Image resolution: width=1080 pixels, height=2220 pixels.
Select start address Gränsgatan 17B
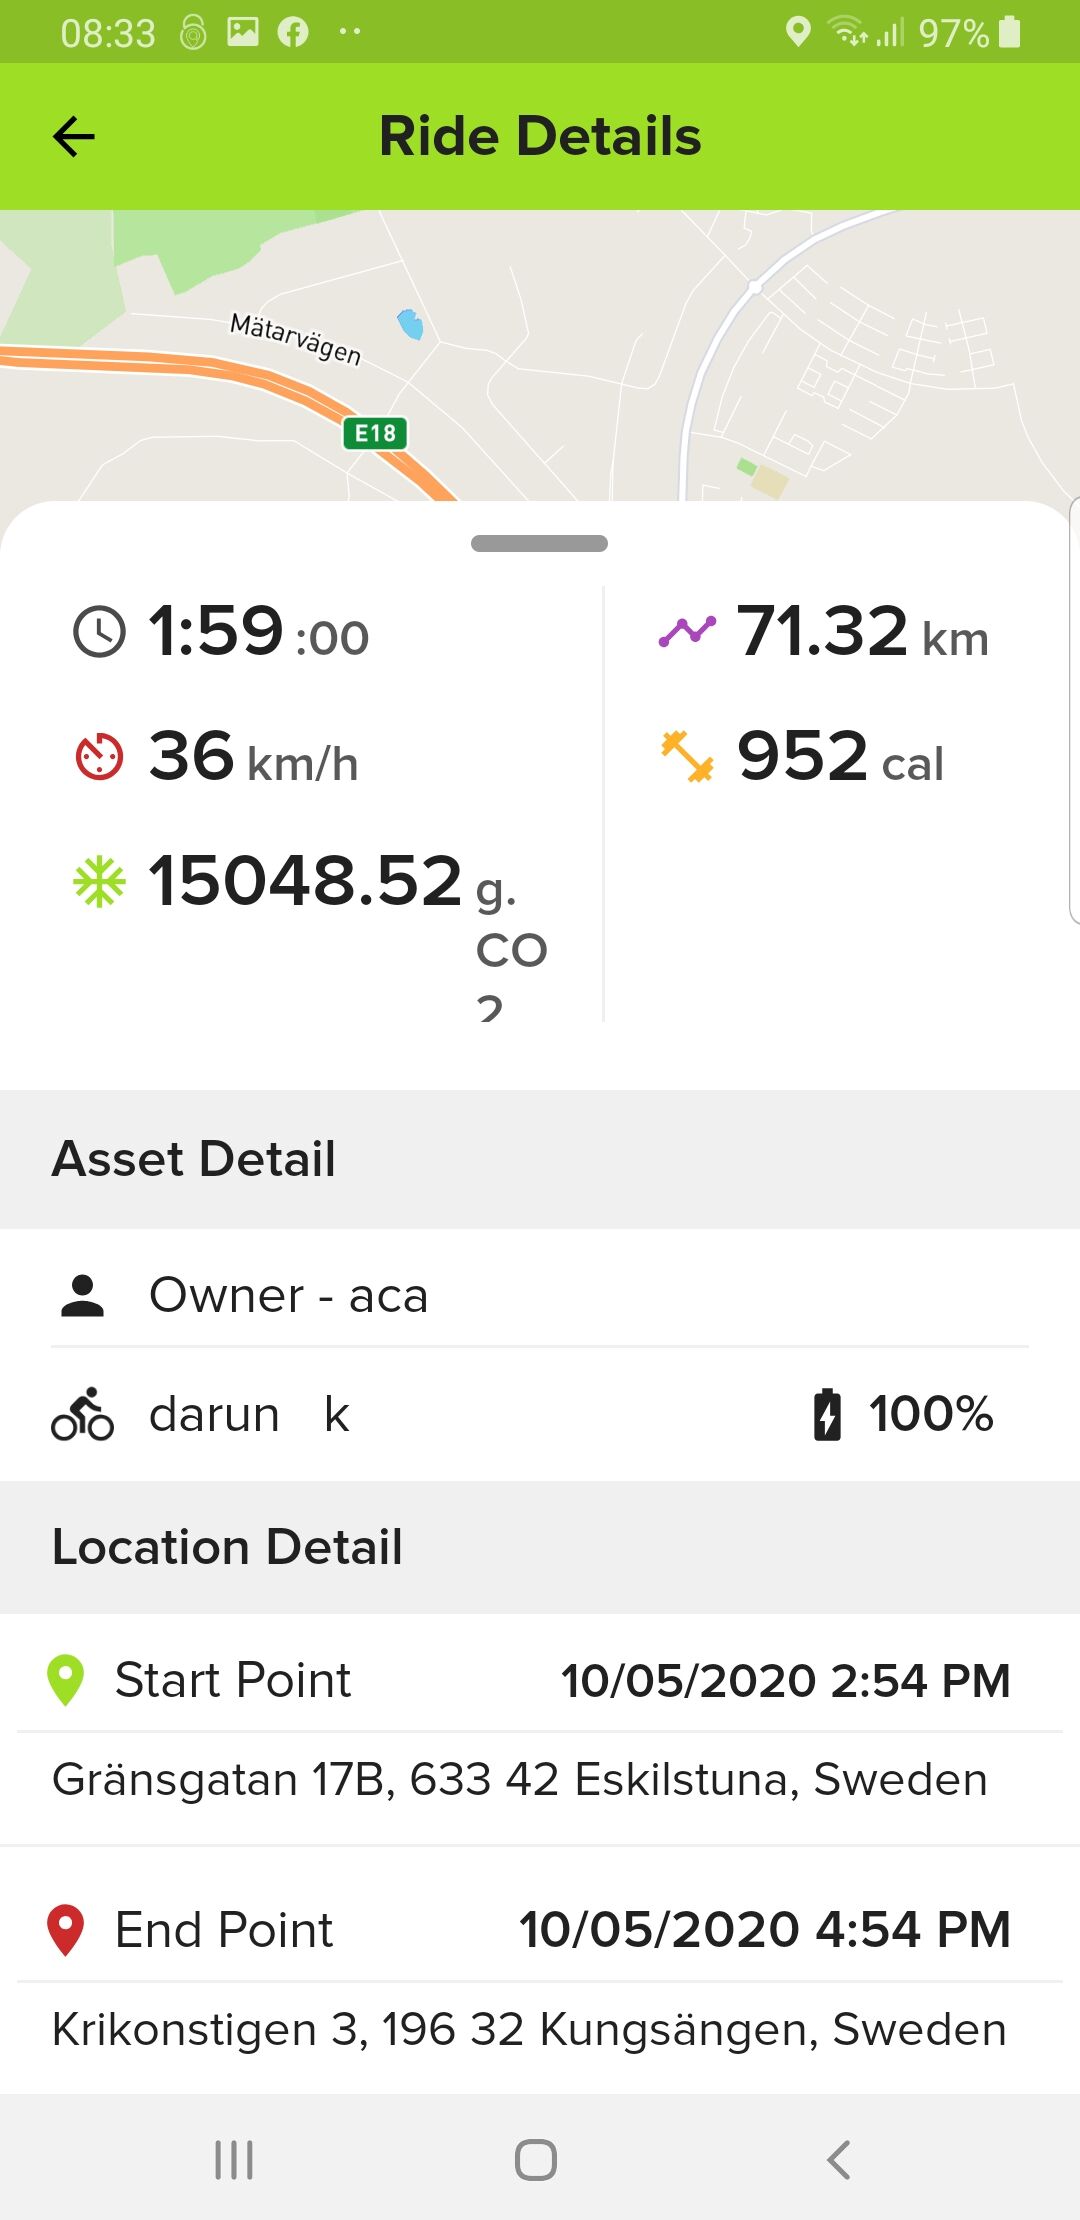(x=520, y=1780)
